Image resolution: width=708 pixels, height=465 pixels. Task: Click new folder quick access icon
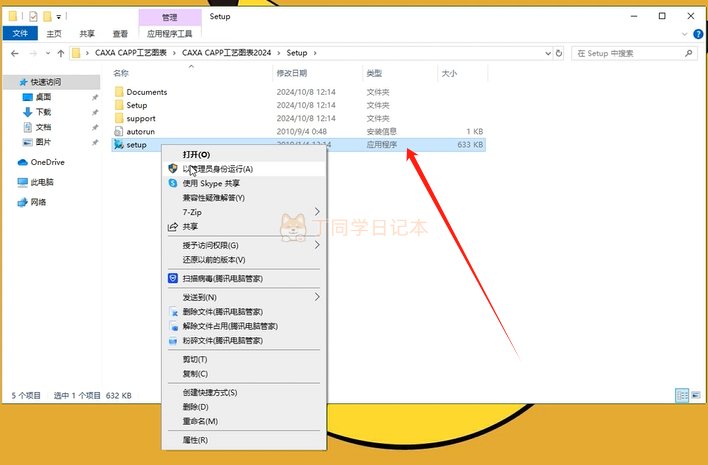(47, 17)
